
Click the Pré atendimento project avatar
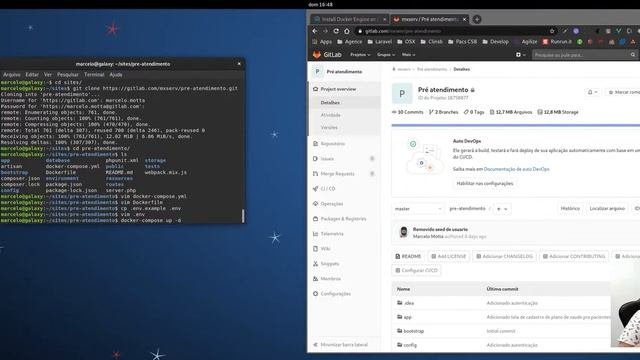(x=402, y=93)
